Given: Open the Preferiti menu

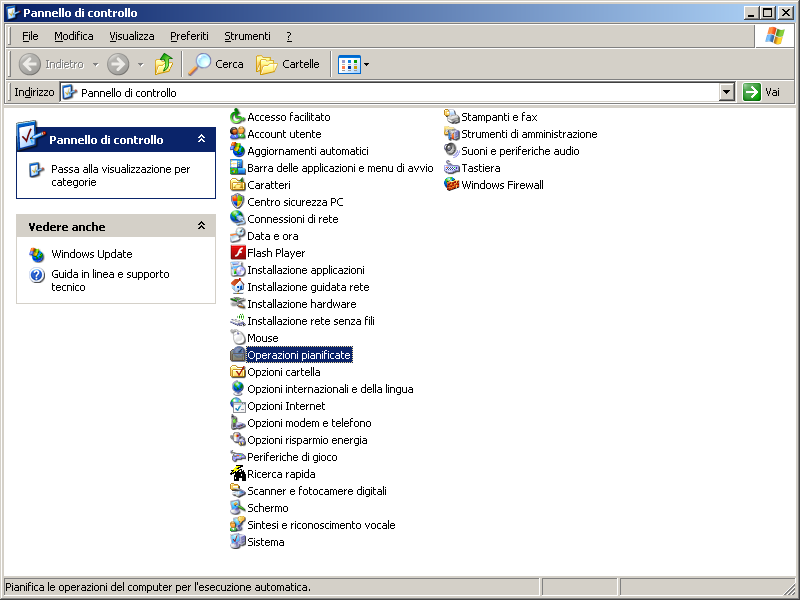Looking at the screenshot, I should point(189,36).
